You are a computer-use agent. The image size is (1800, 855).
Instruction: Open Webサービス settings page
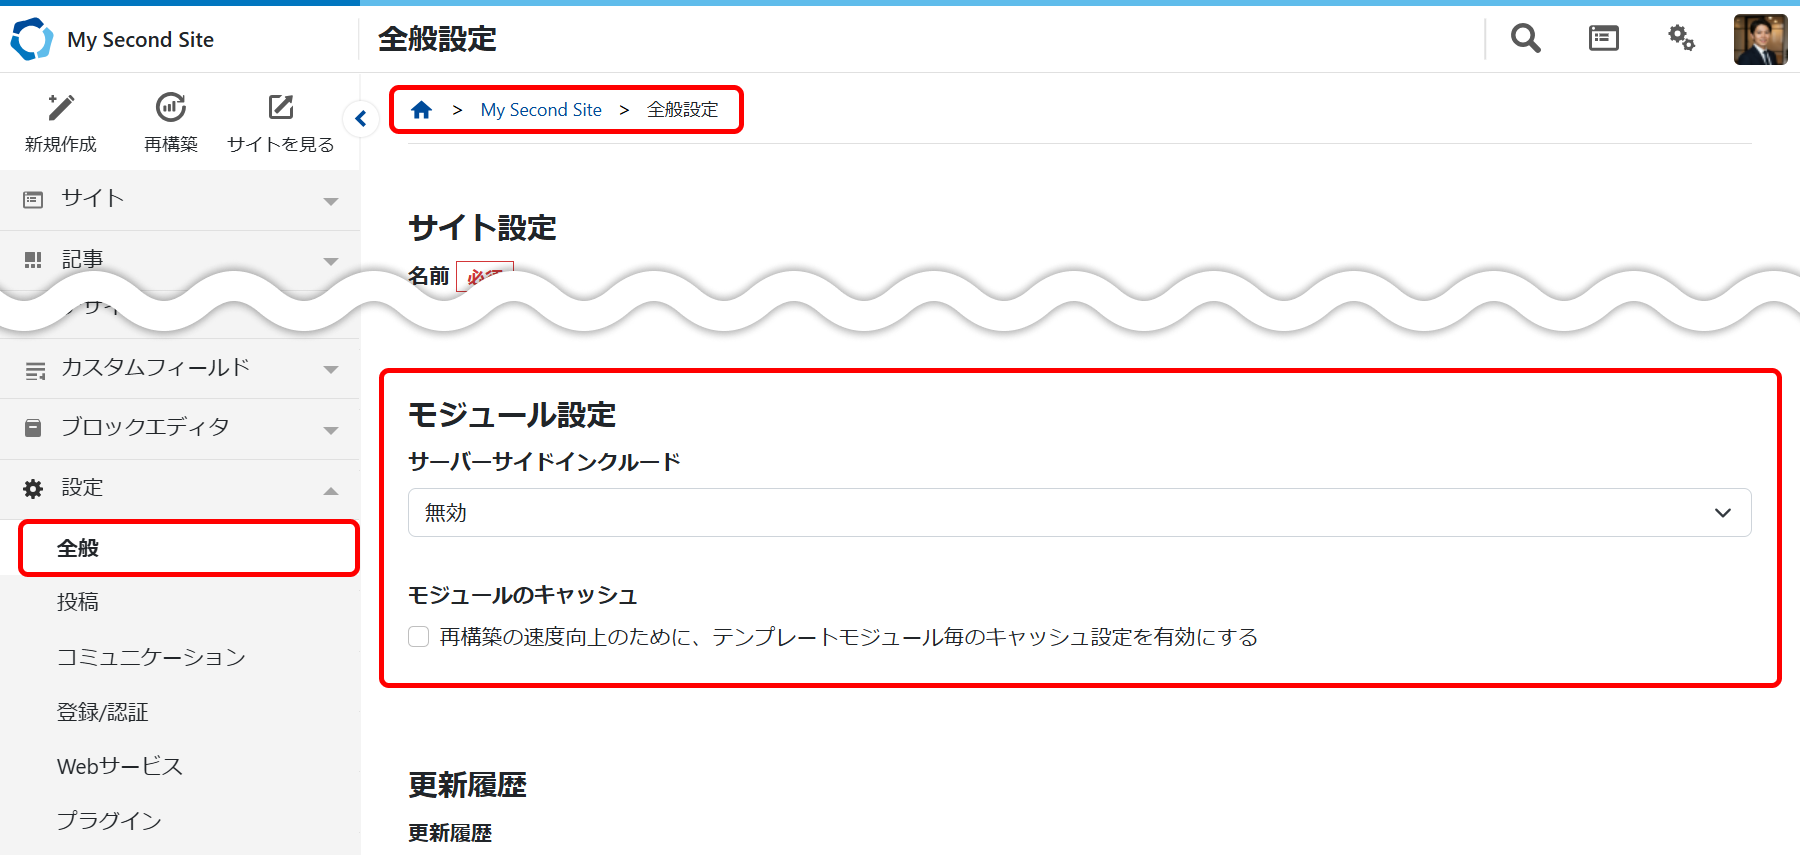point(120,766)
